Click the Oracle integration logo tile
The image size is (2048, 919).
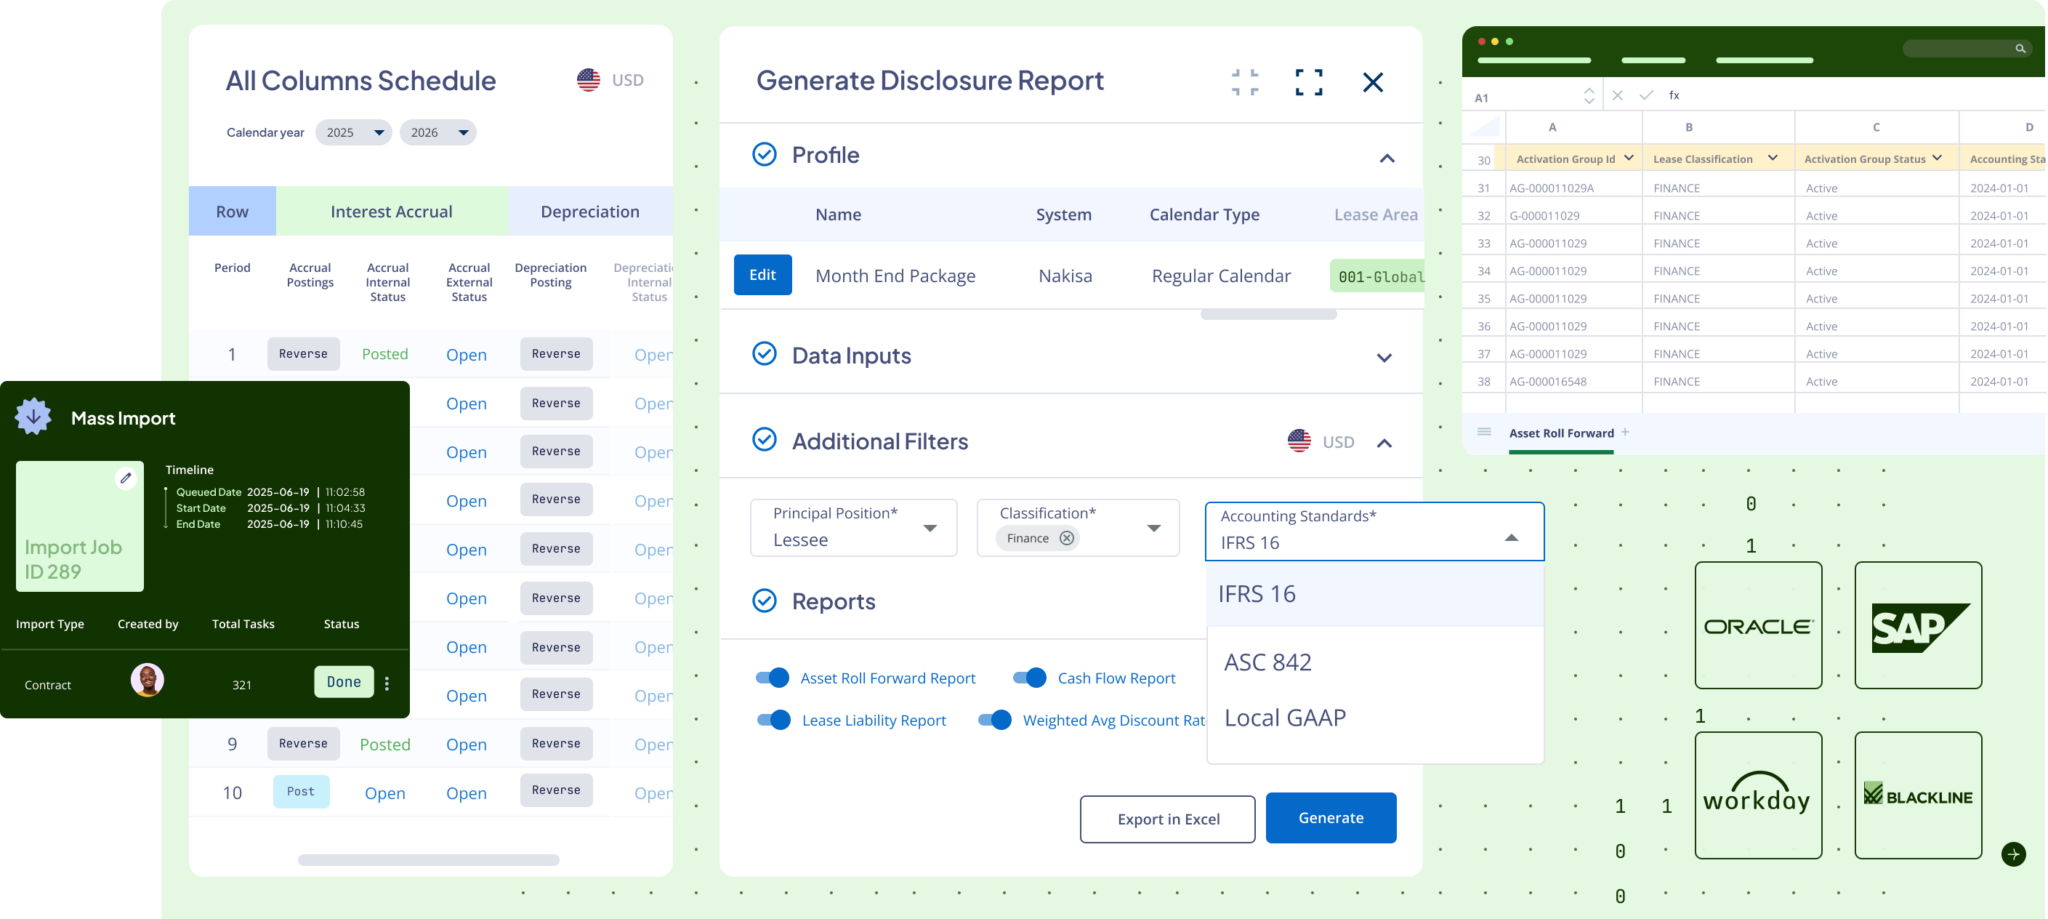coord(1758,625)
